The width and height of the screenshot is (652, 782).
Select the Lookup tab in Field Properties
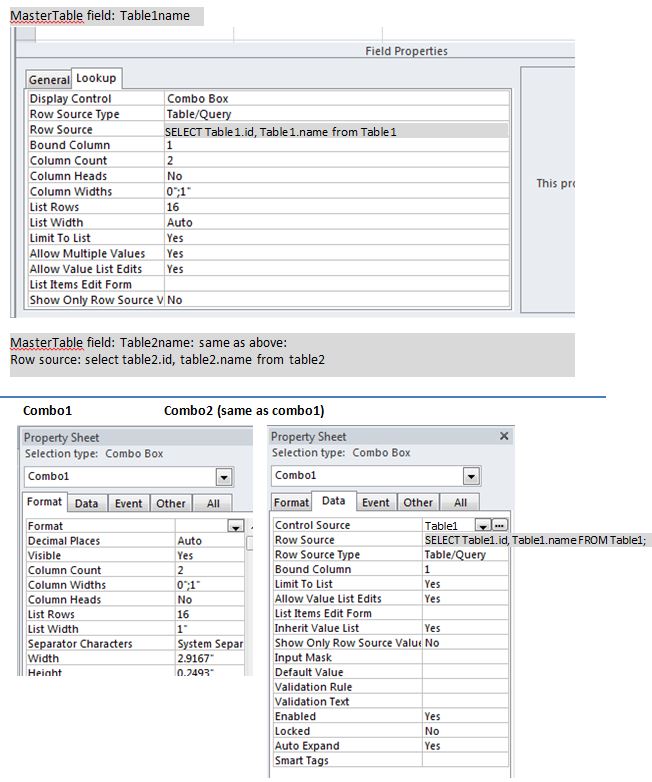click(x=96, y=78)
